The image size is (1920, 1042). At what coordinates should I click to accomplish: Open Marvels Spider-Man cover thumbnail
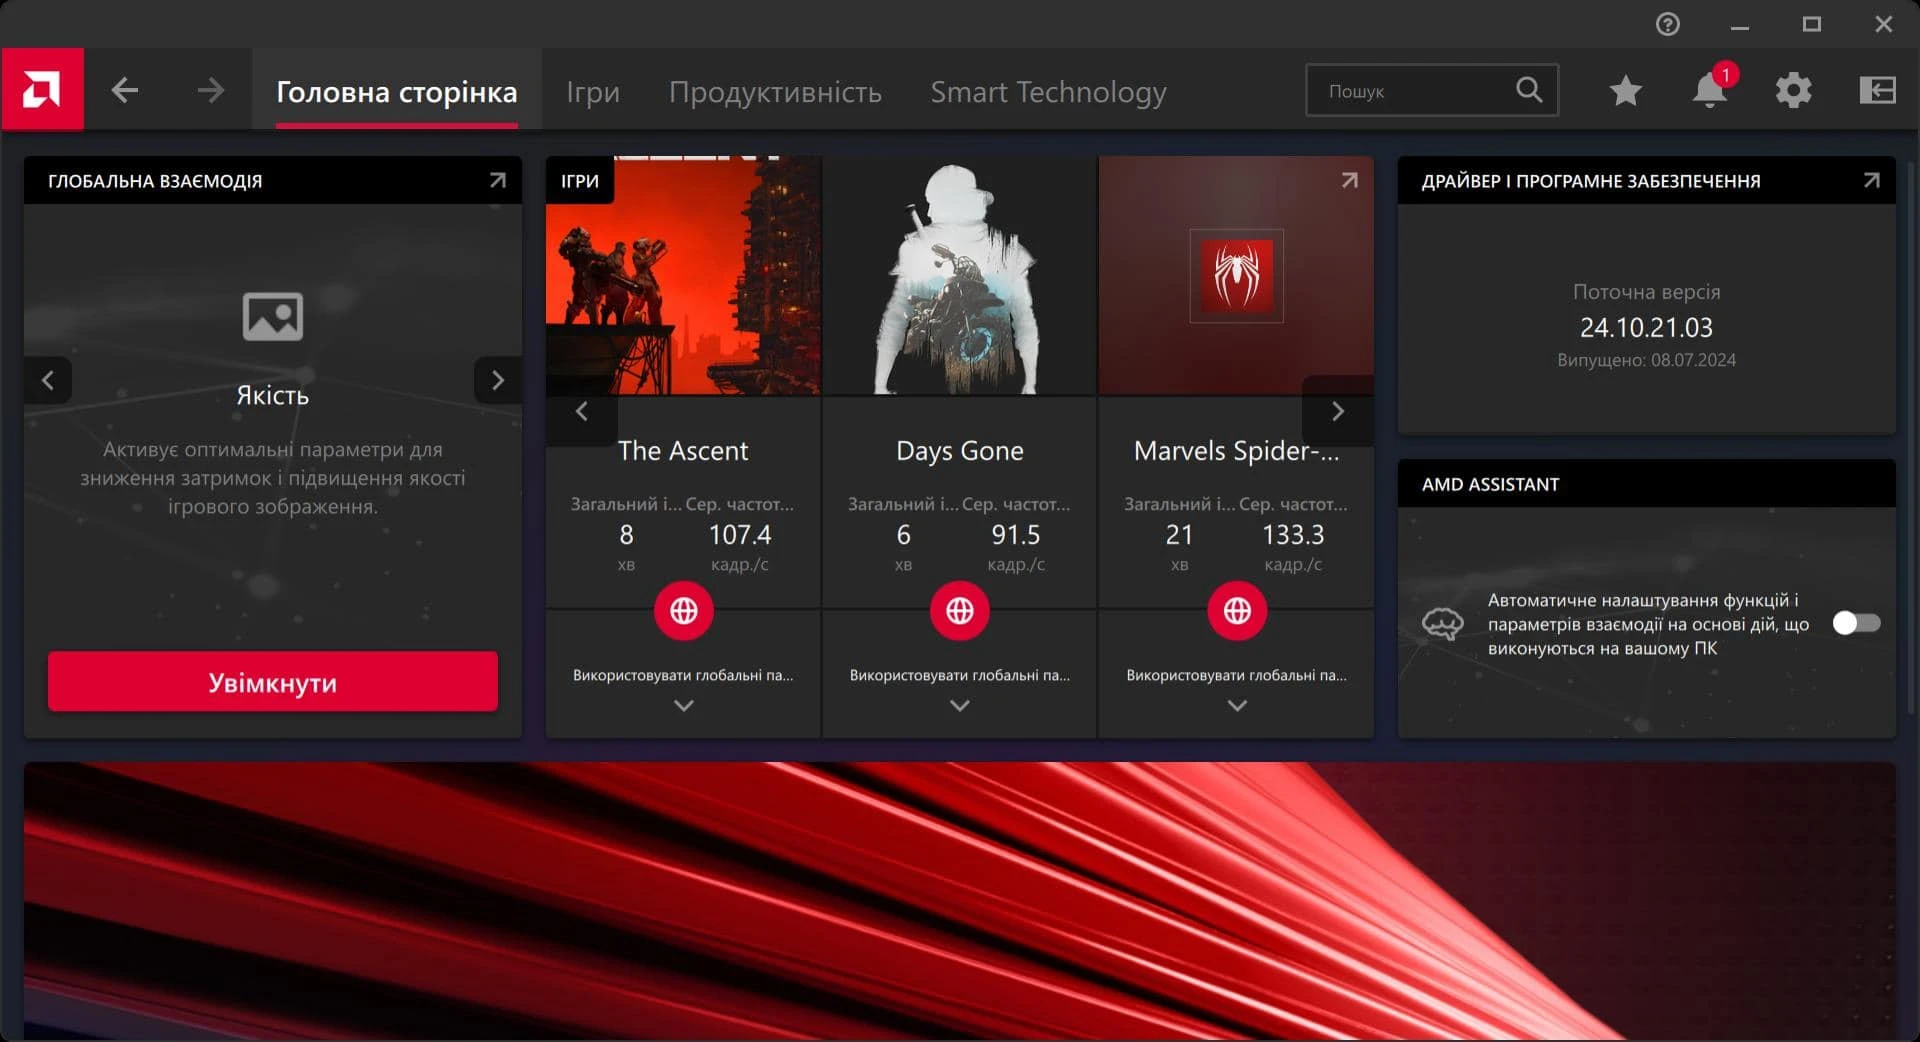(x=1237, y=275)
